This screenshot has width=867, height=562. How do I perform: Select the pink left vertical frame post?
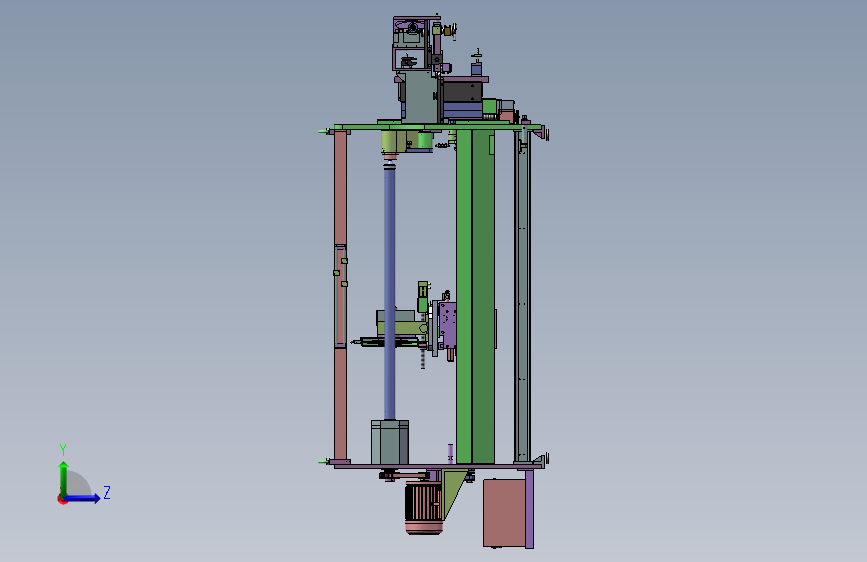tap(340, 296)
